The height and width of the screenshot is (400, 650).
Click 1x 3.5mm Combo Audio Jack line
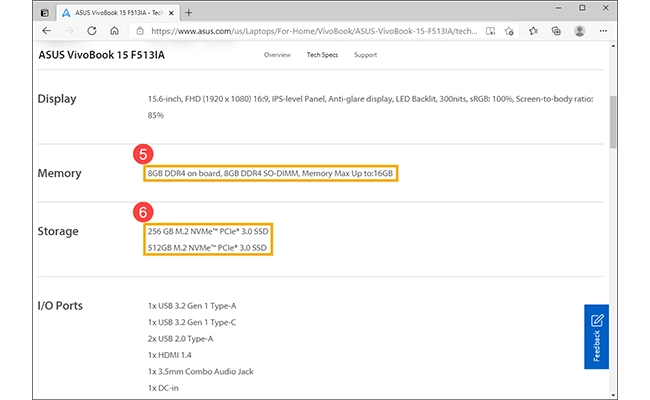click(x=201, y=371)
